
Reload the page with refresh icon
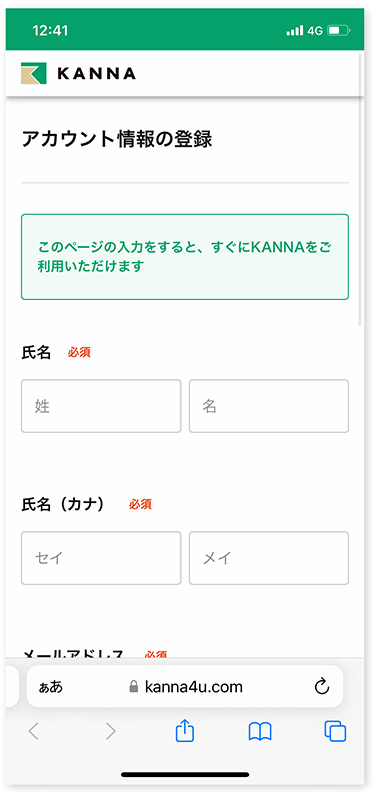click(x=322, y=686)
